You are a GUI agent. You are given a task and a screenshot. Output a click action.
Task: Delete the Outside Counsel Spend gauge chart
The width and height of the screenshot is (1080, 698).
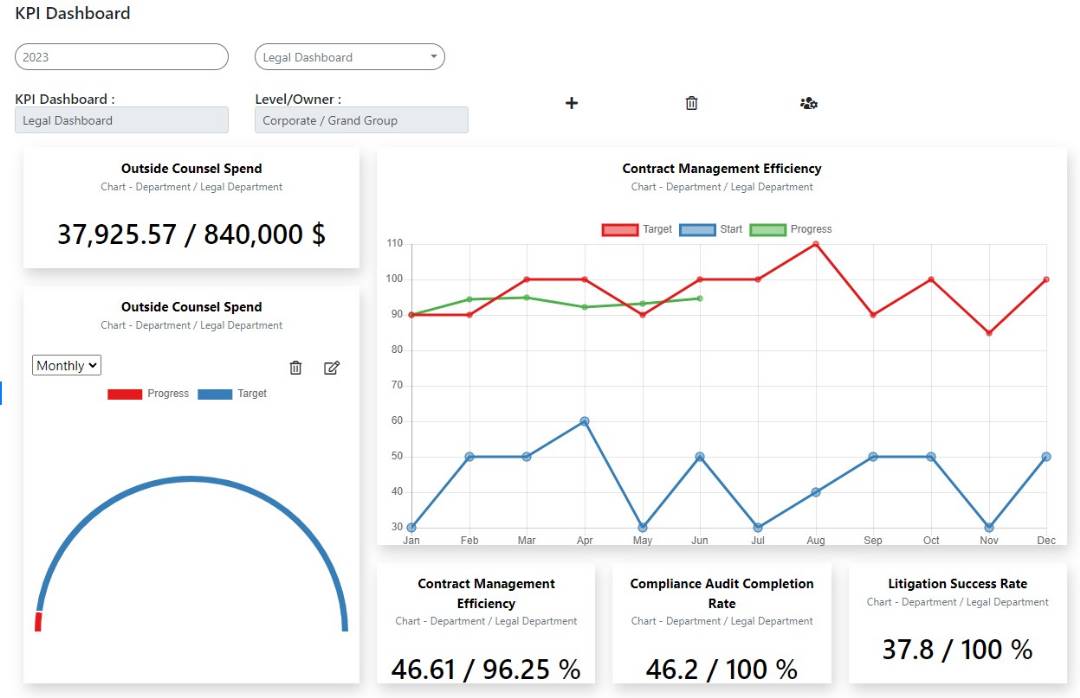(295, 368)
